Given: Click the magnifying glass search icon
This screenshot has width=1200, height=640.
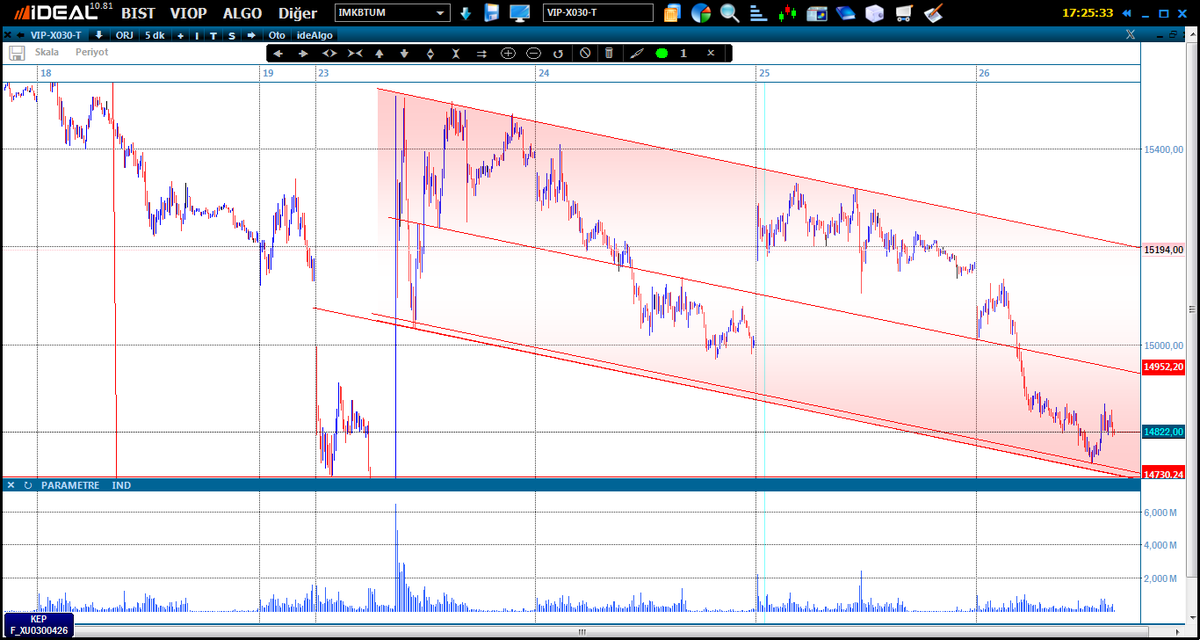Looking at the screenshot, I should pos(730,13).
